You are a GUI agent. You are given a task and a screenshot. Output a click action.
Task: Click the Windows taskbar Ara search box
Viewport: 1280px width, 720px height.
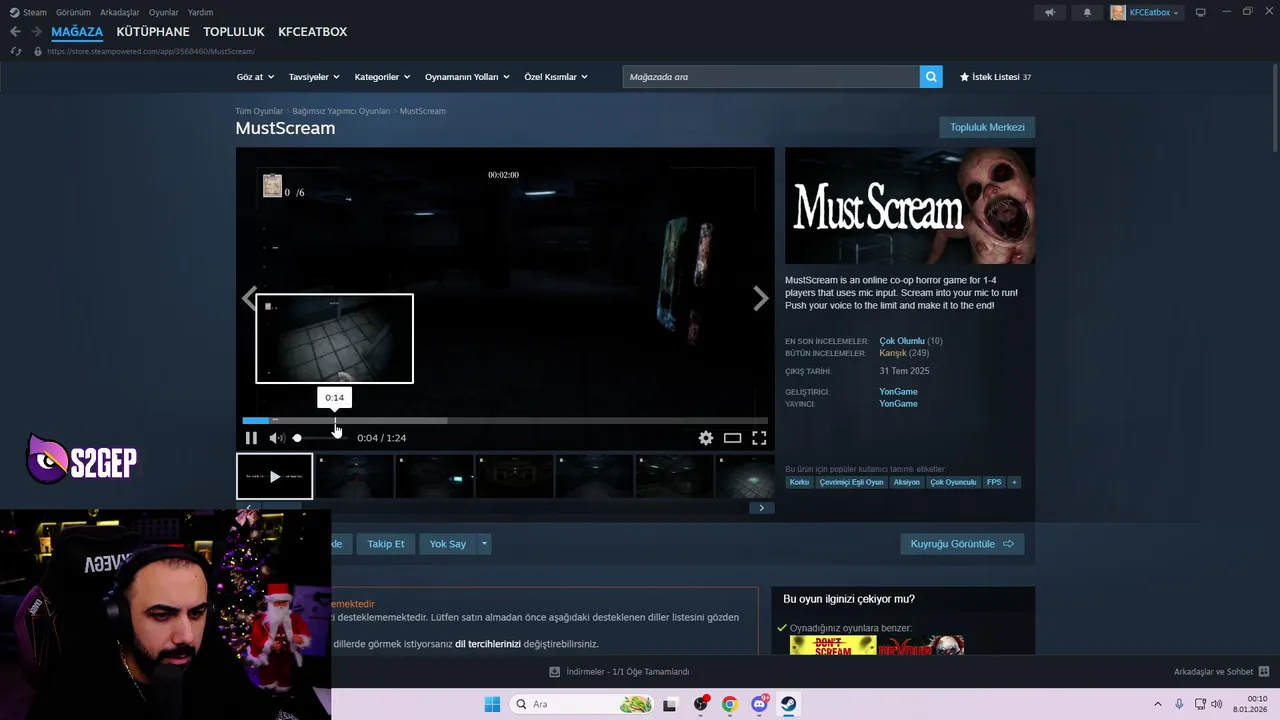583,704
